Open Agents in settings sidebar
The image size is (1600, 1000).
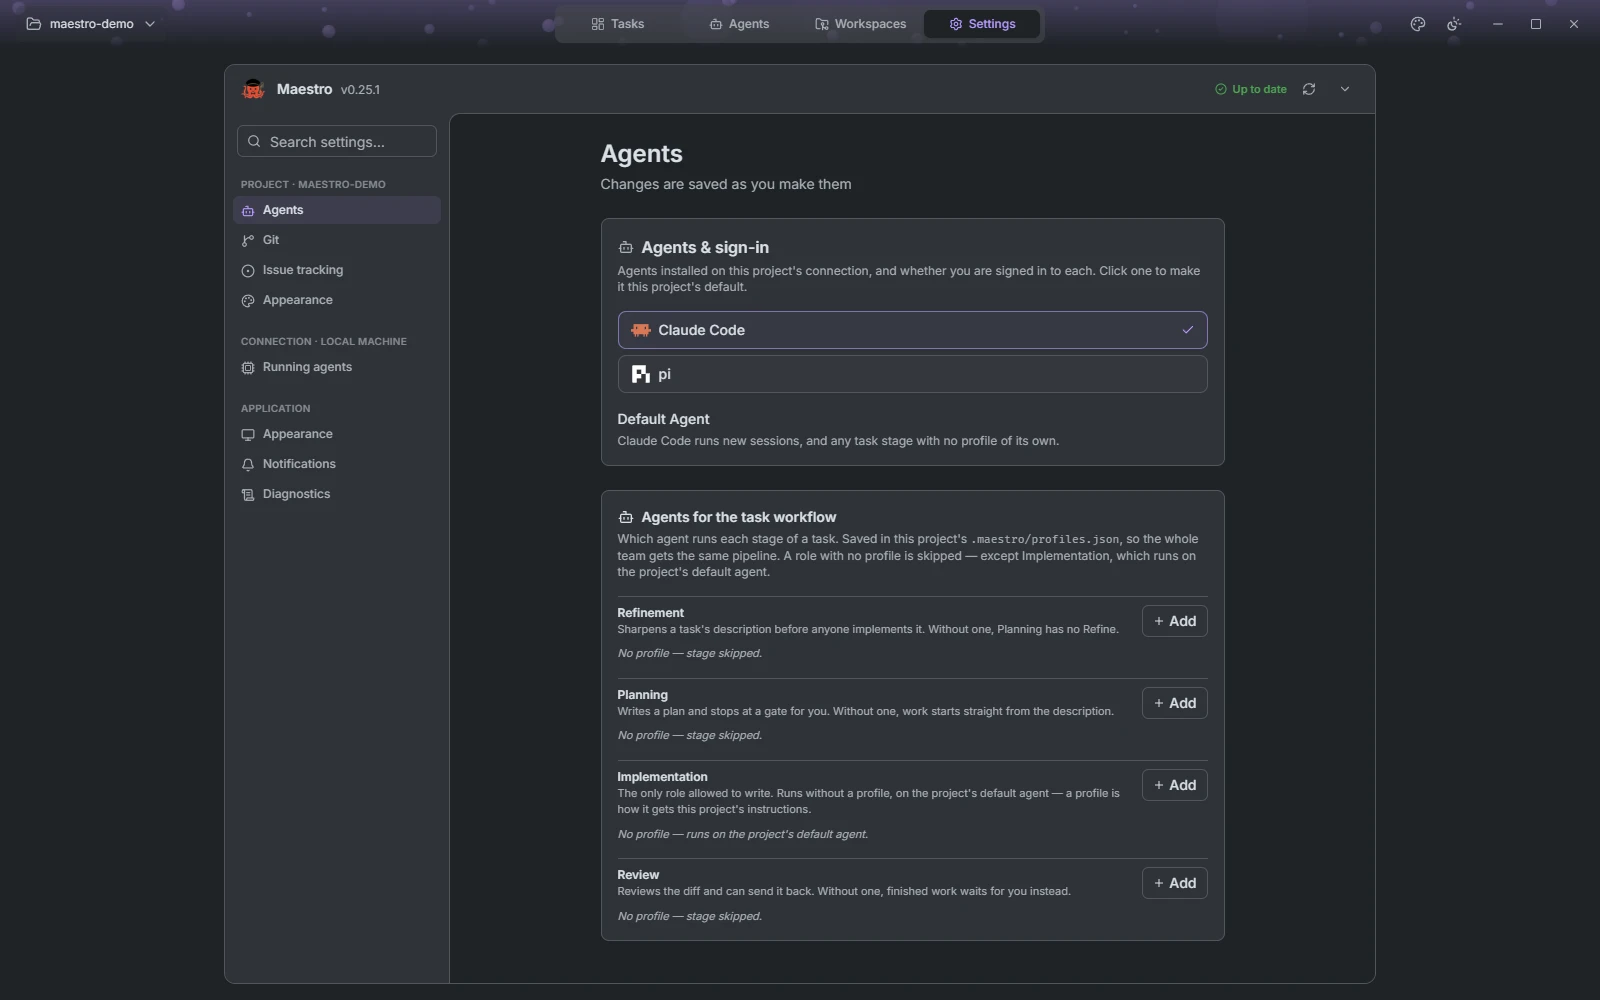tap(337, 210)
